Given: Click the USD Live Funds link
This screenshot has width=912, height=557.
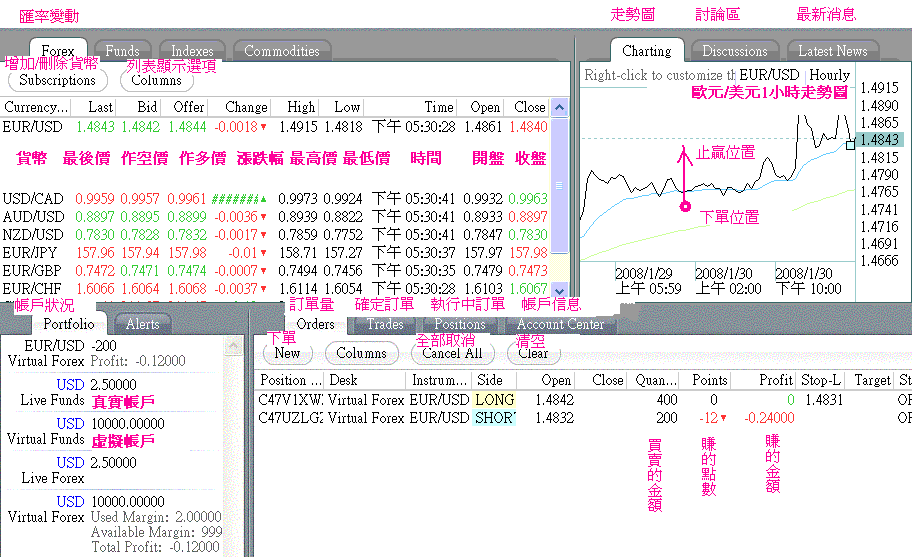Looking at the screenshot, I should pos(70,384).
